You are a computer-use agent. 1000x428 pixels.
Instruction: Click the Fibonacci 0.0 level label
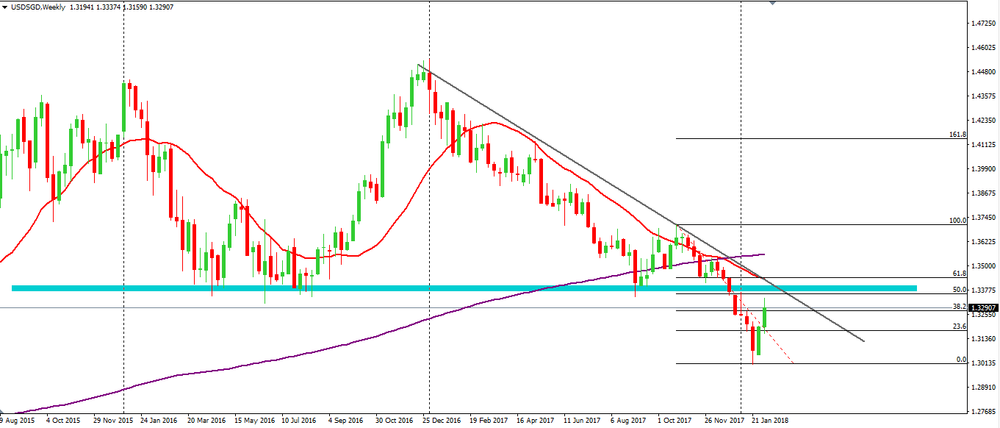962,359
